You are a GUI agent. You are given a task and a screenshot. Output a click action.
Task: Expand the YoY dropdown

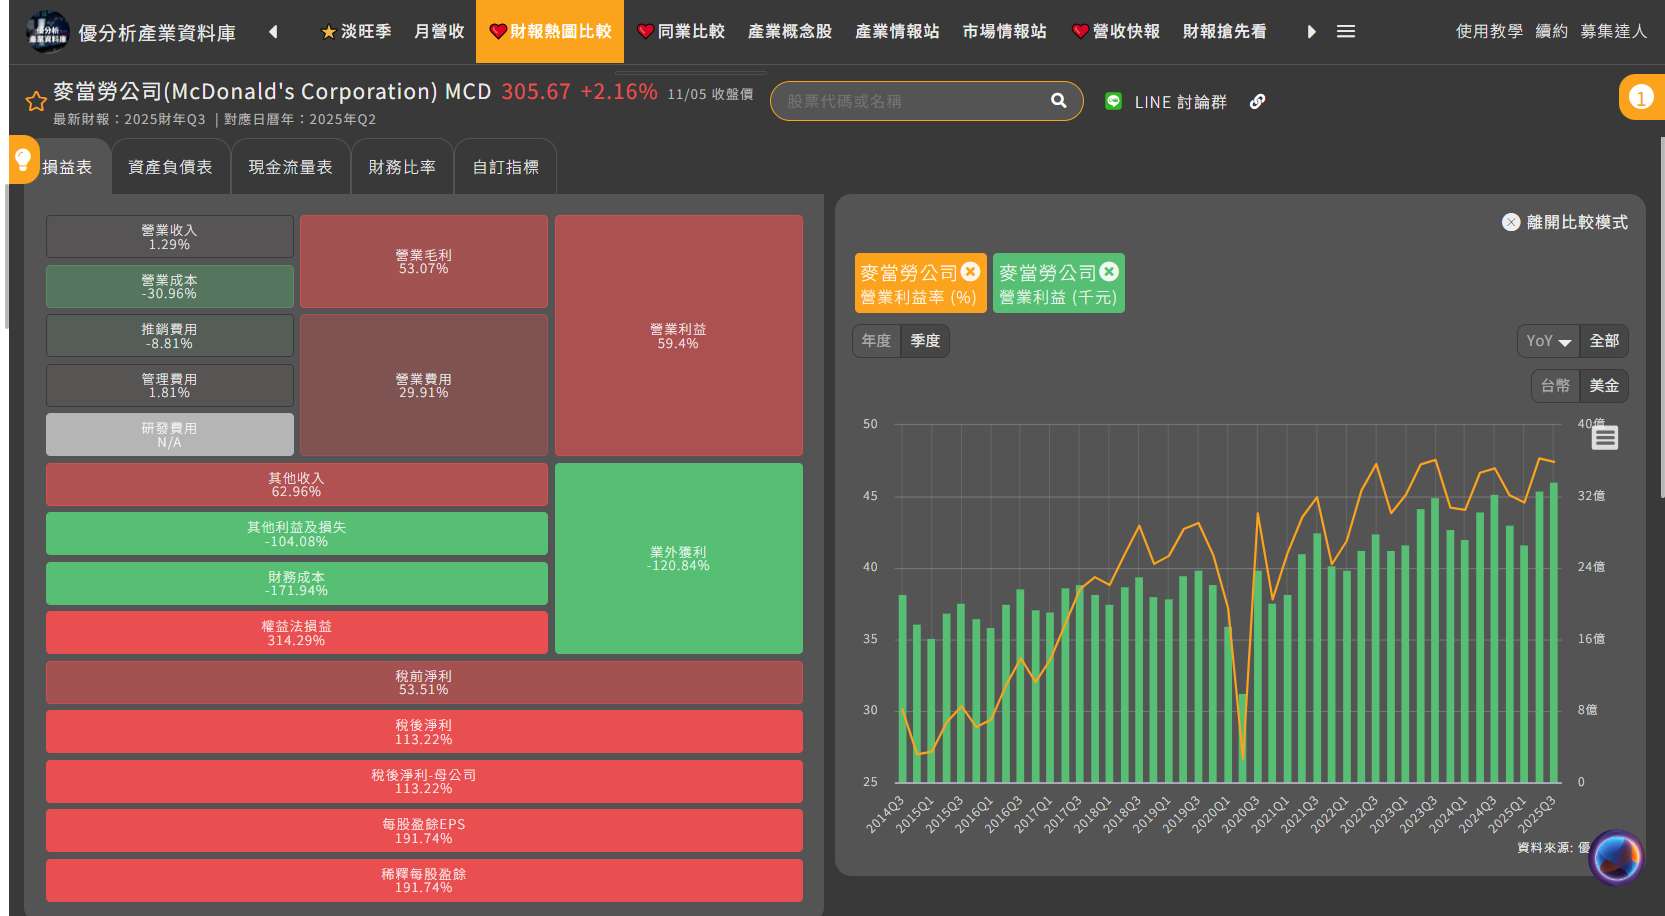tap(1548, 341)
